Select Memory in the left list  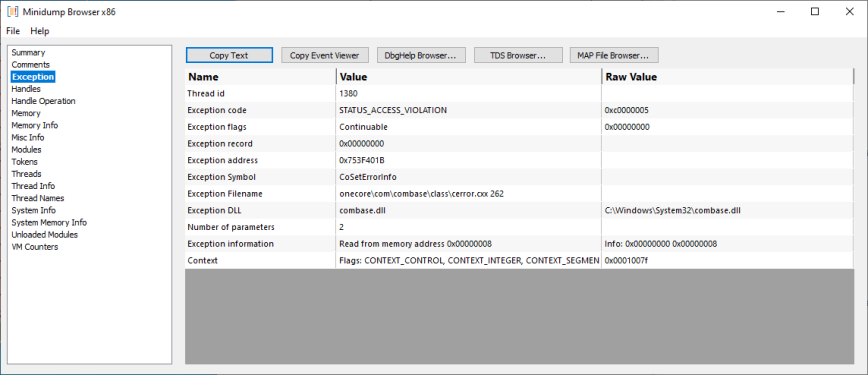click(26, 114)
